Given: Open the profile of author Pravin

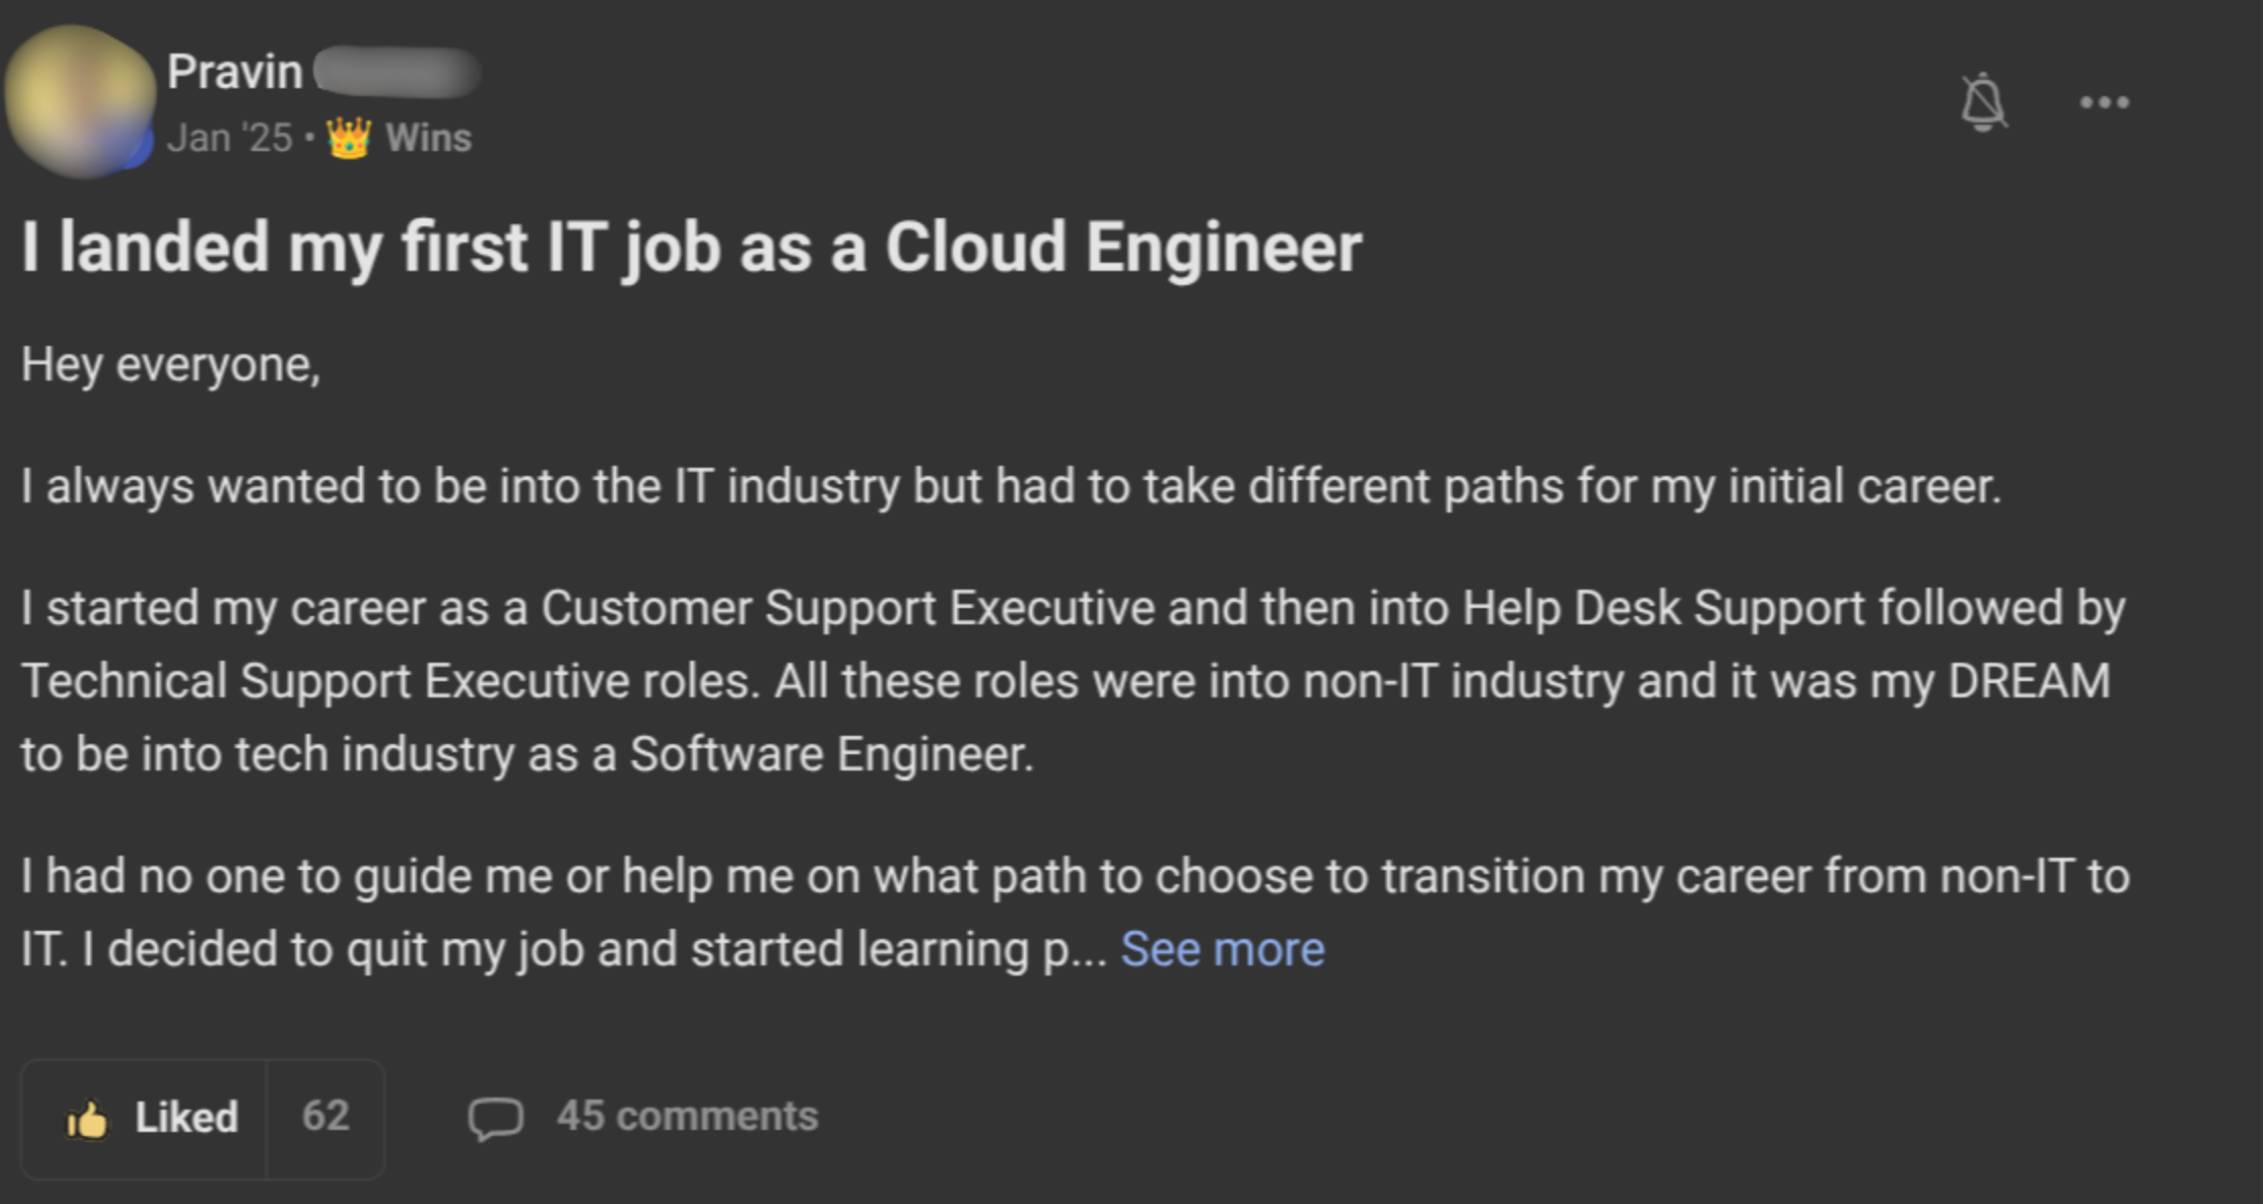Looking at the screenshot, I should point(235,72).
